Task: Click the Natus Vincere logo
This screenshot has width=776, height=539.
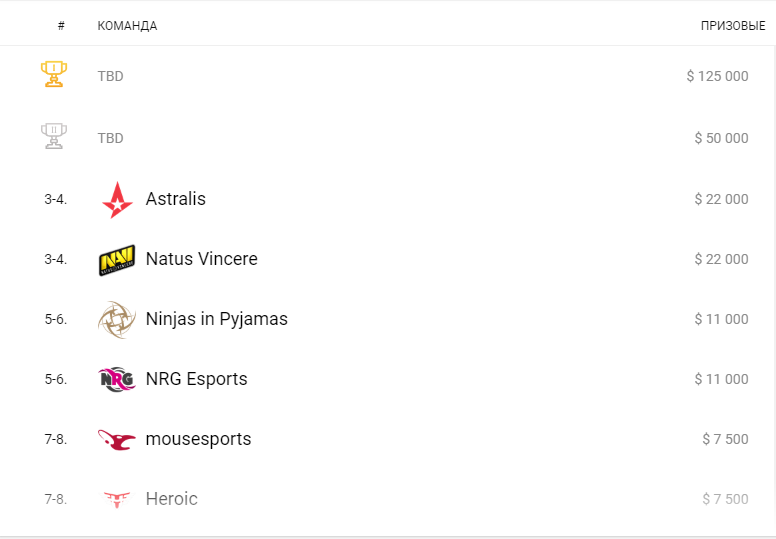Action: (117, 260)
